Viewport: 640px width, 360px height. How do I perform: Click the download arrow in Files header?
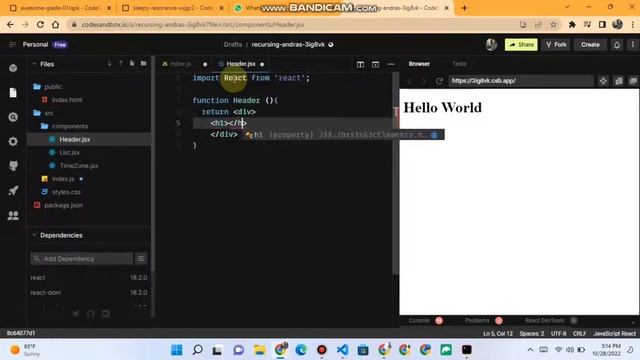[109, 64]
